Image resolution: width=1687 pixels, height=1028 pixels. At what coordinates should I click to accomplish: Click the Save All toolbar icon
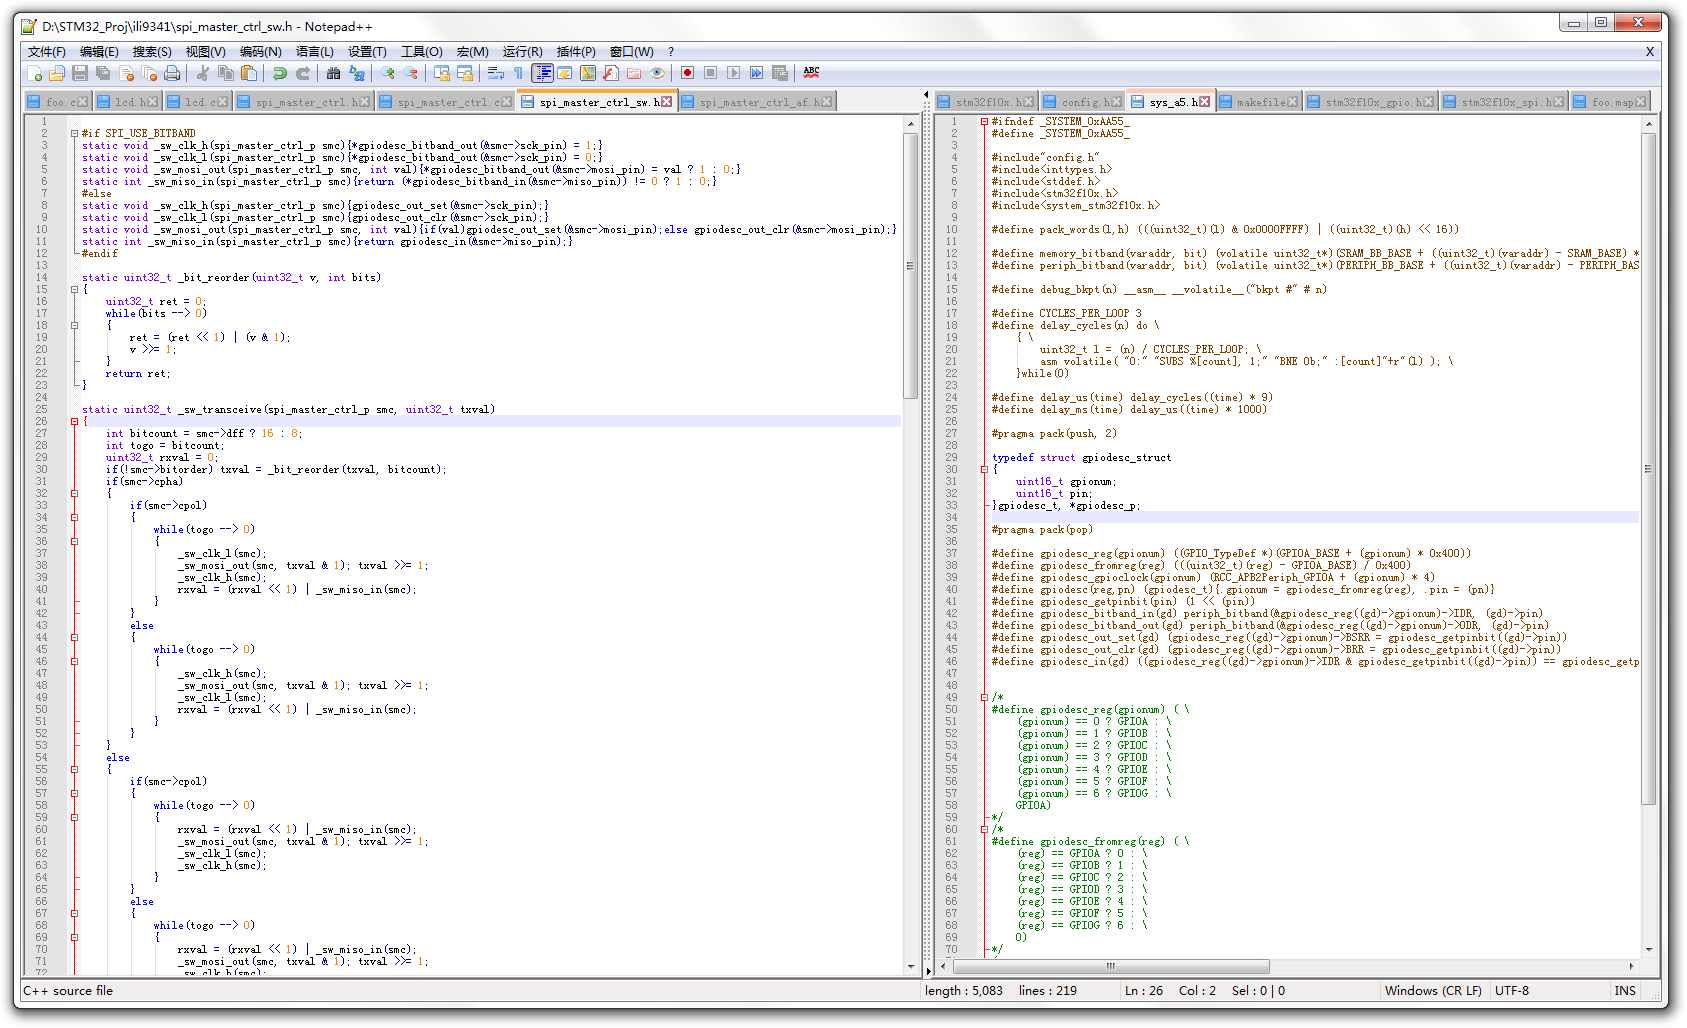coord(103,73)
